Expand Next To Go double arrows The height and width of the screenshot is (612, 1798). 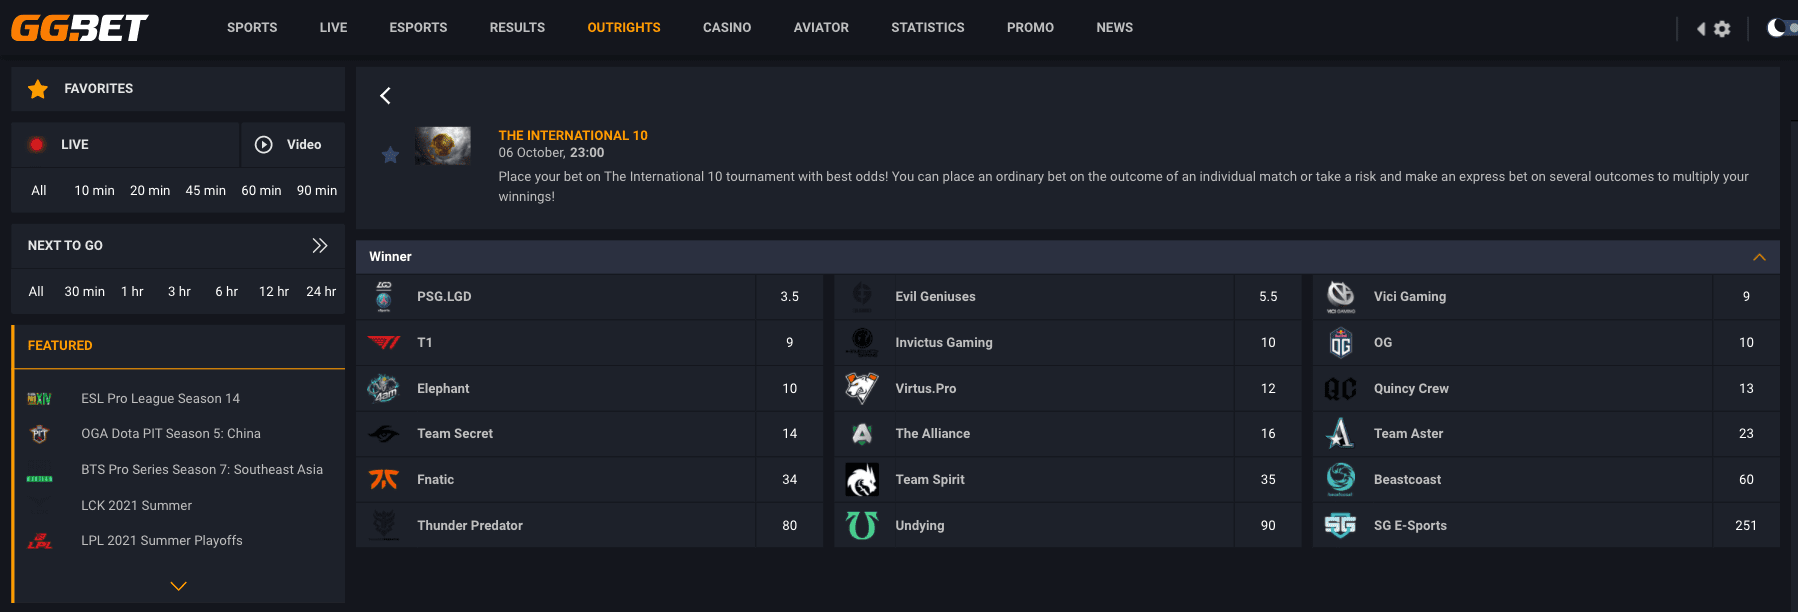(320, 246)
